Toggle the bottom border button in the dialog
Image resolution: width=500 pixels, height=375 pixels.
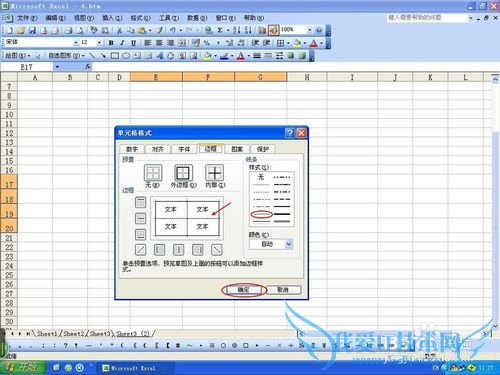(141, 234)
